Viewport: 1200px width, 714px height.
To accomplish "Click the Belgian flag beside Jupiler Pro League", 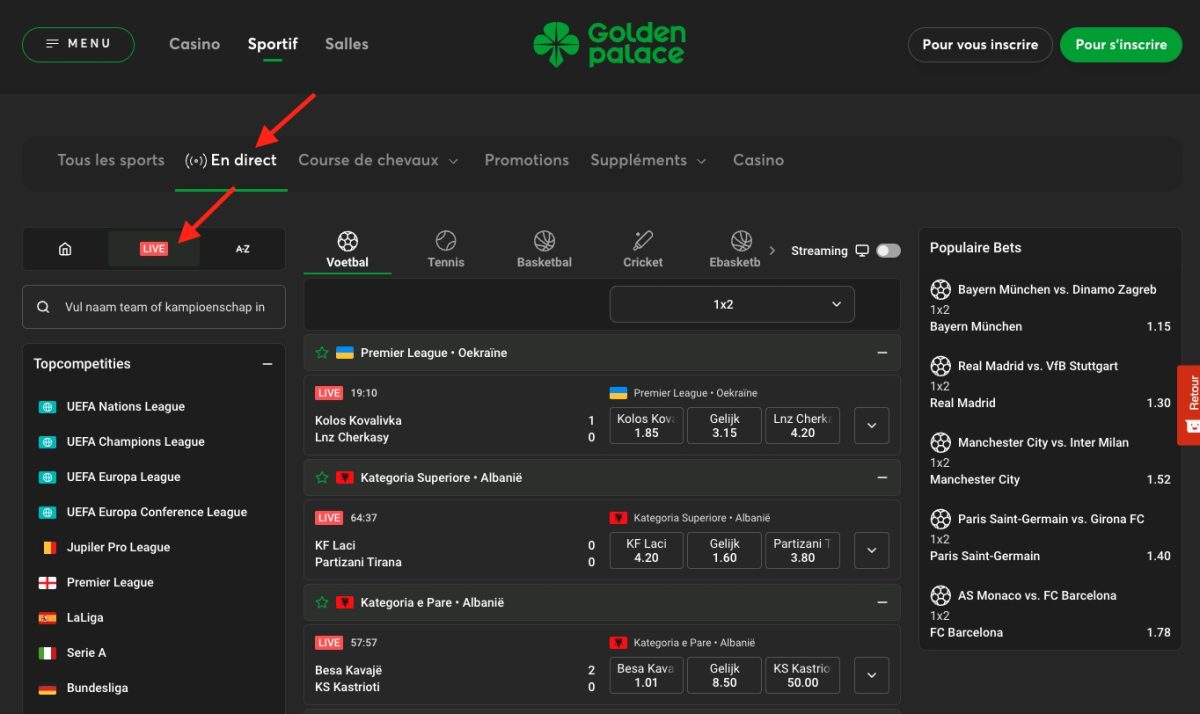I will point(47,547).
